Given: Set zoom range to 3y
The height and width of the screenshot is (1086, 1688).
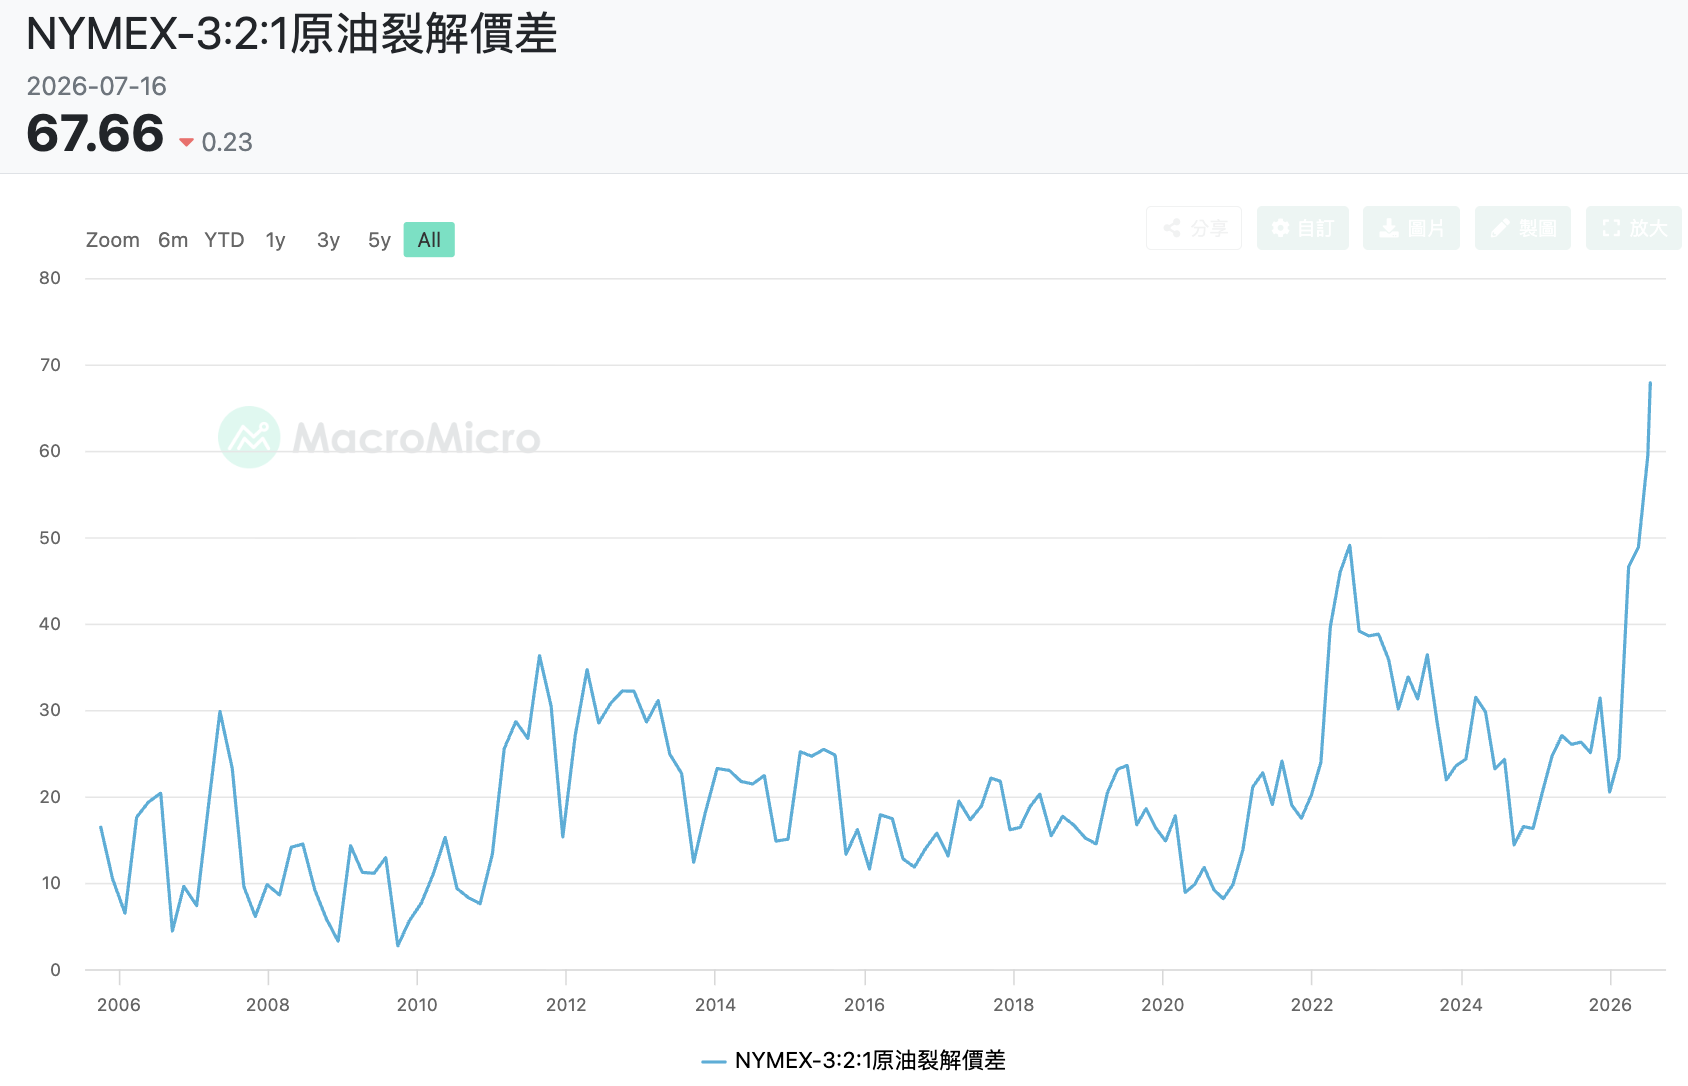Looking at the screenshot, I should coord(328,240).
